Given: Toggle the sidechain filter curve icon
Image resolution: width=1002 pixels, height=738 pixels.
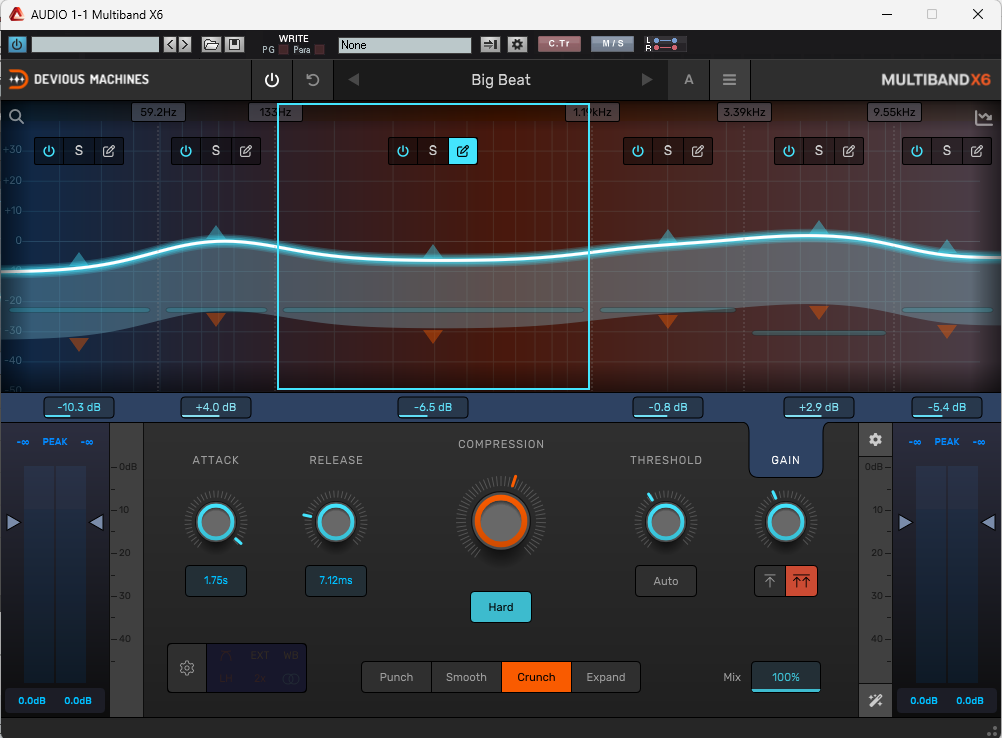Looking at the screenshot, I should (226, 656).
